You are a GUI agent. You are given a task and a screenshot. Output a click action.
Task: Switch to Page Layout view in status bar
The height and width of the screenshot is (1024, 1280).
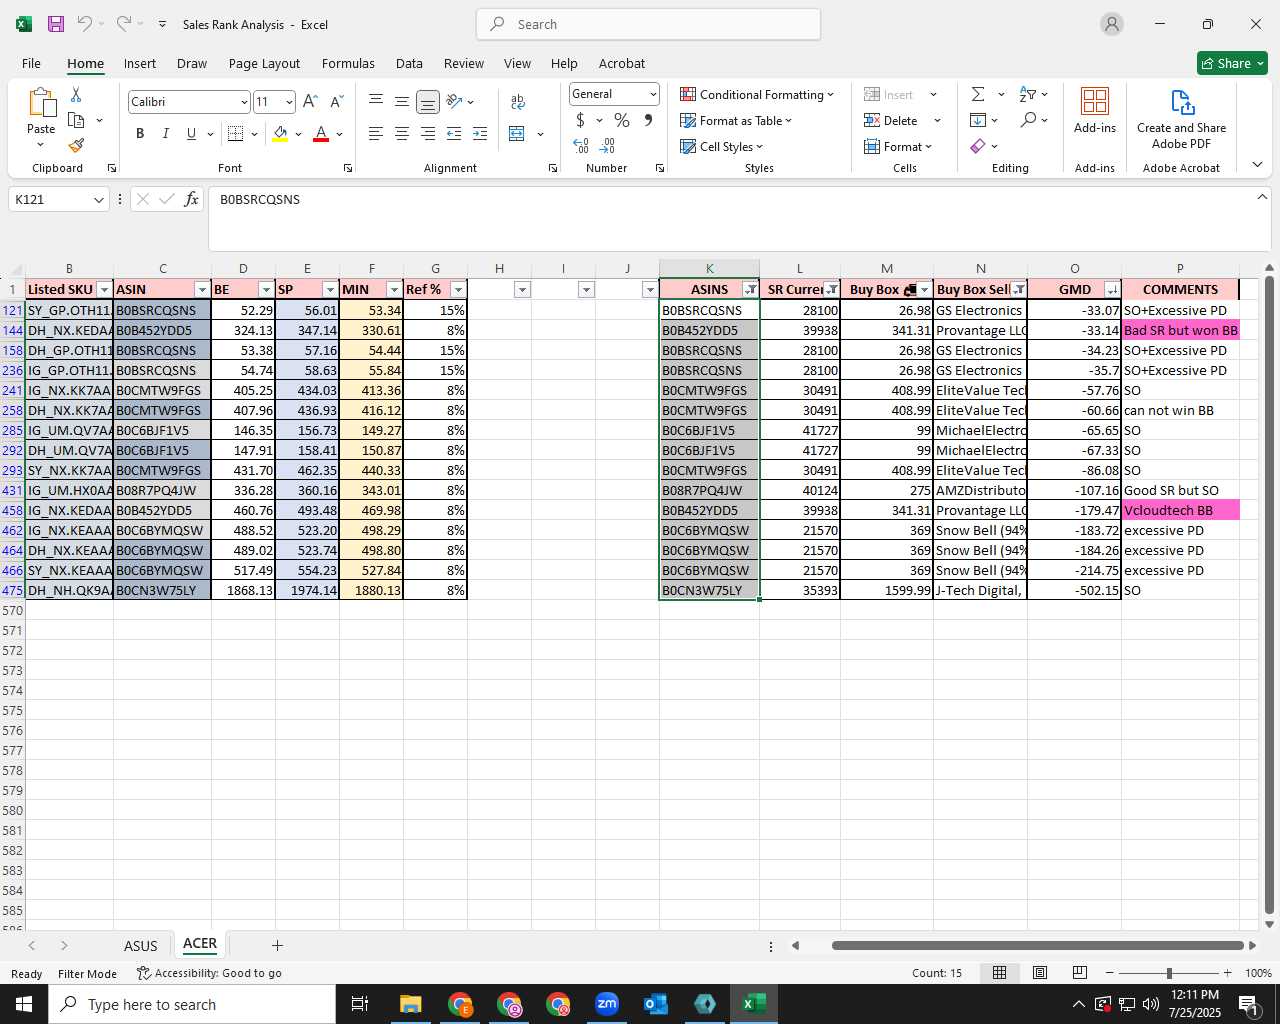point(1040,973)
